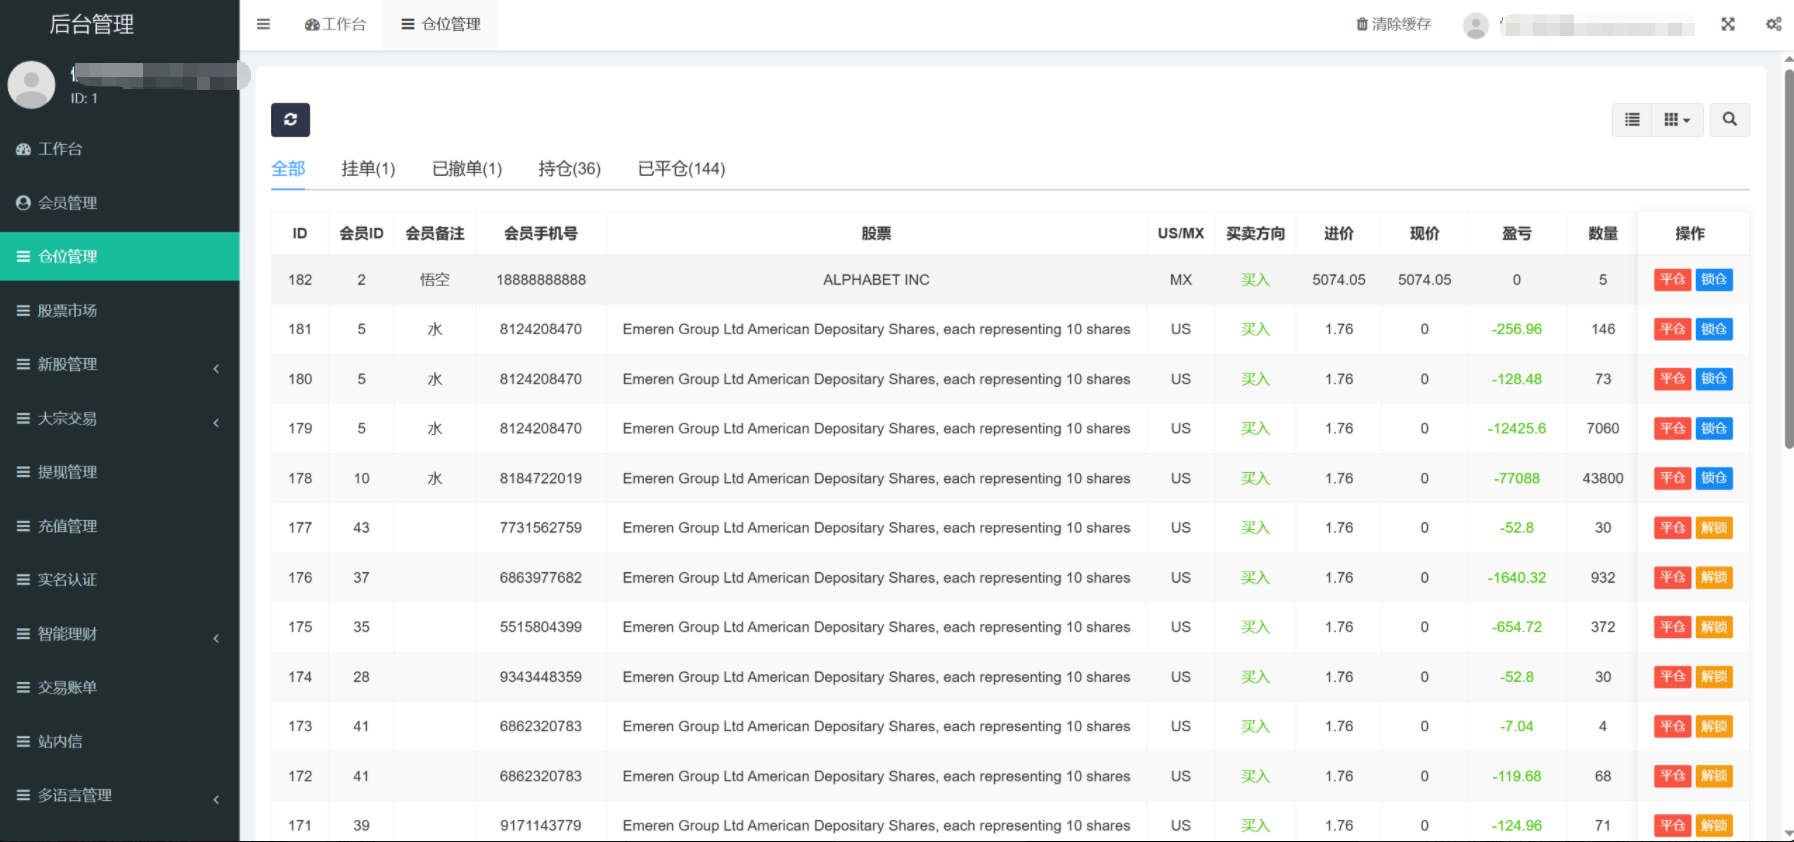Image resolution: width=1794 pixels, height=842 pixels.
Task: Click 平仓 button for row ID 182
Action: [x=1672, y=280]
